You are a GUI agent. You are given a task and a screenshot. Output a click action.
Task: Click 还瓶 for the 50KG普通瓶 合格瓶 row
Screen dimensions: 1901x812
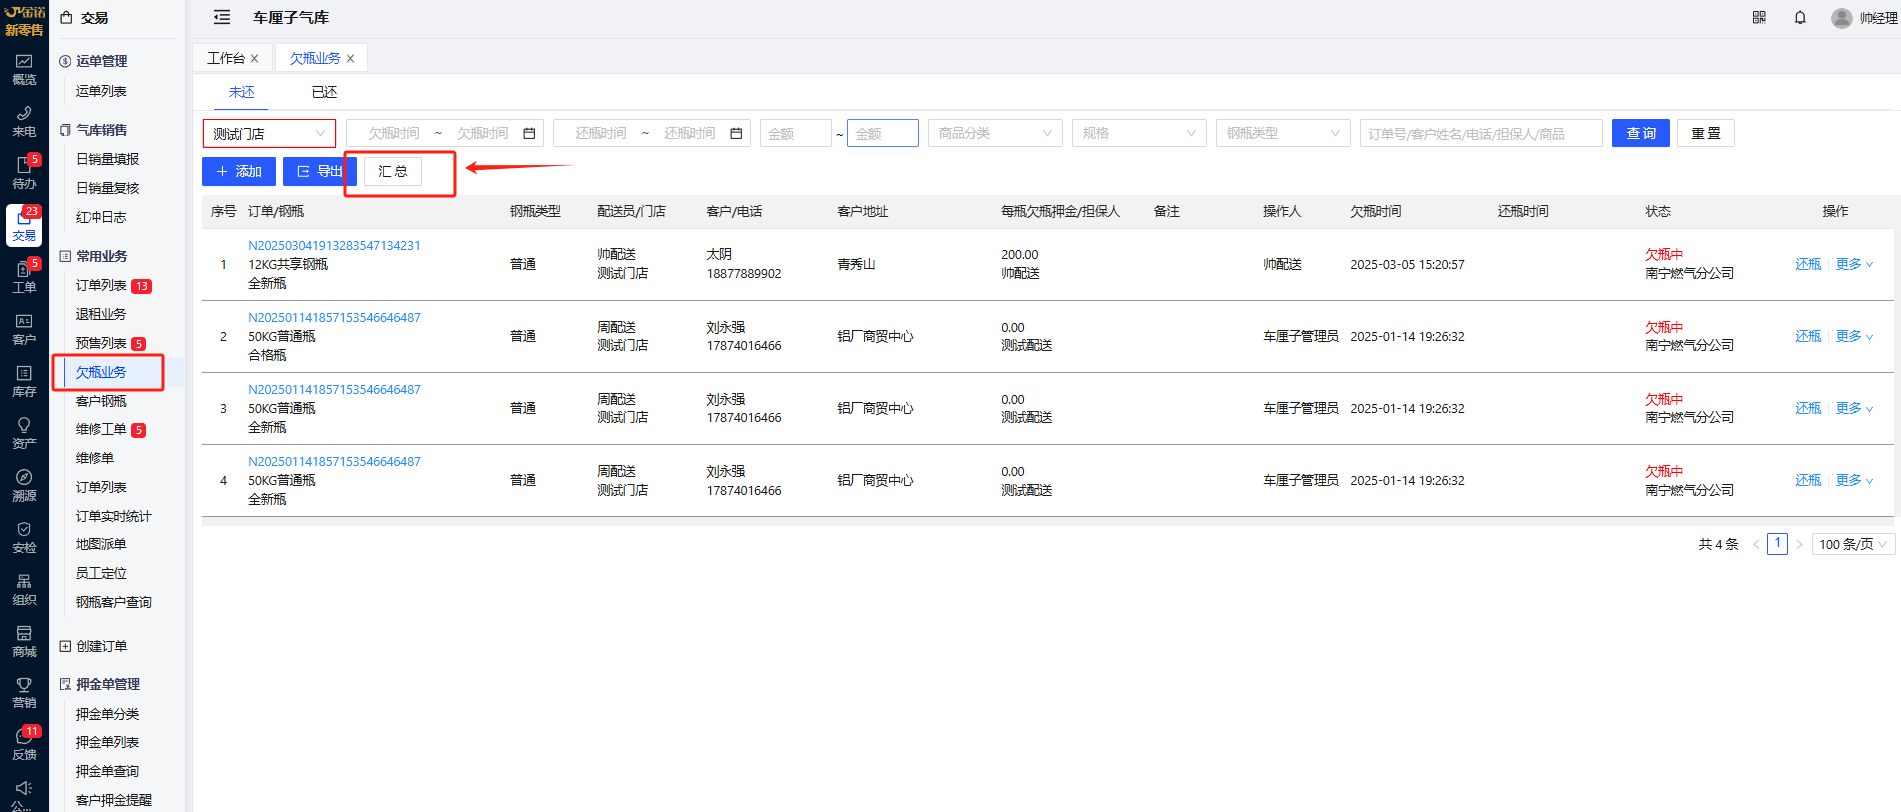tap(1808, 336)
